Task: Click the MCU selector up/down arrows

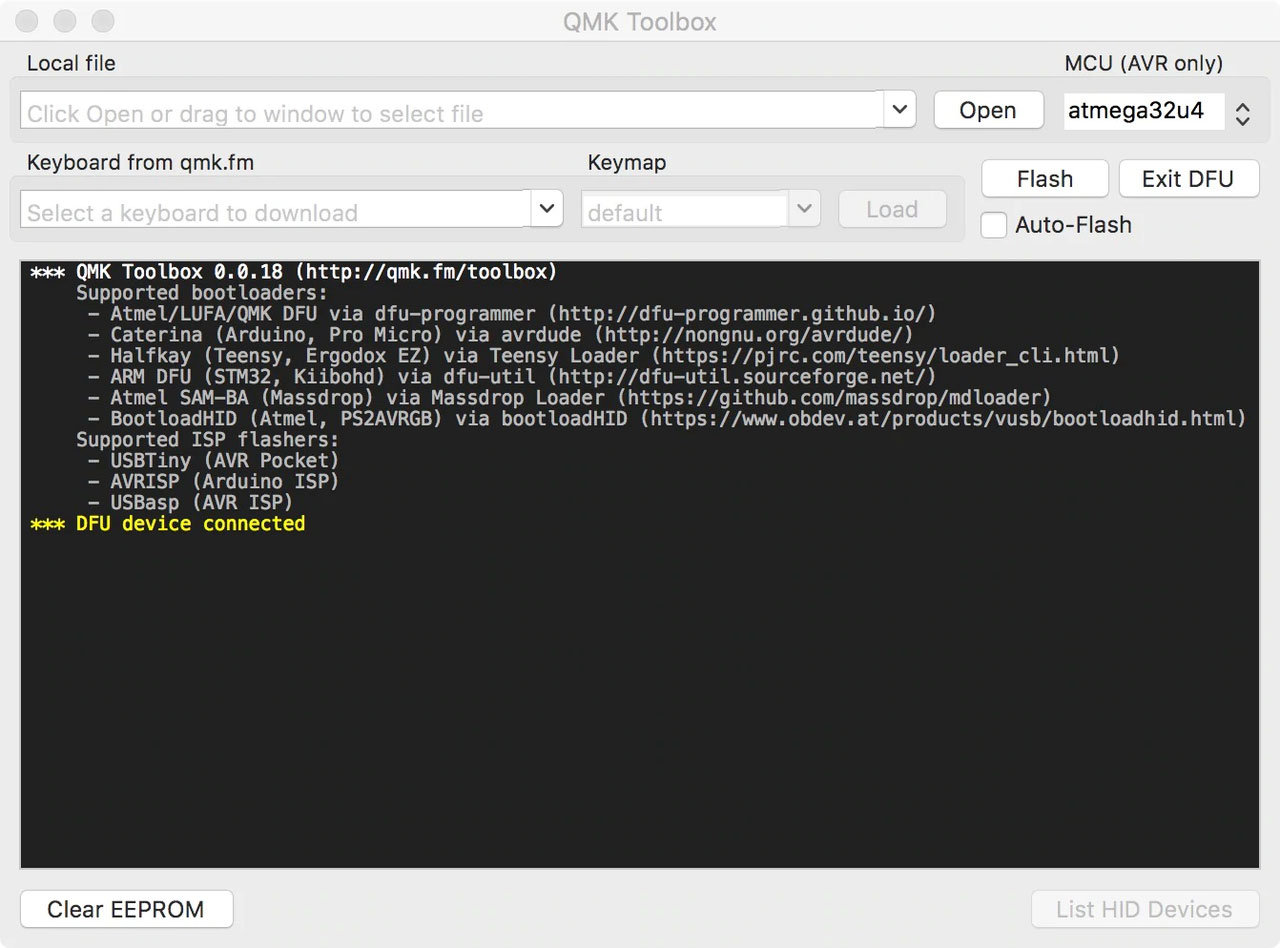Action: pos(1242,113)
